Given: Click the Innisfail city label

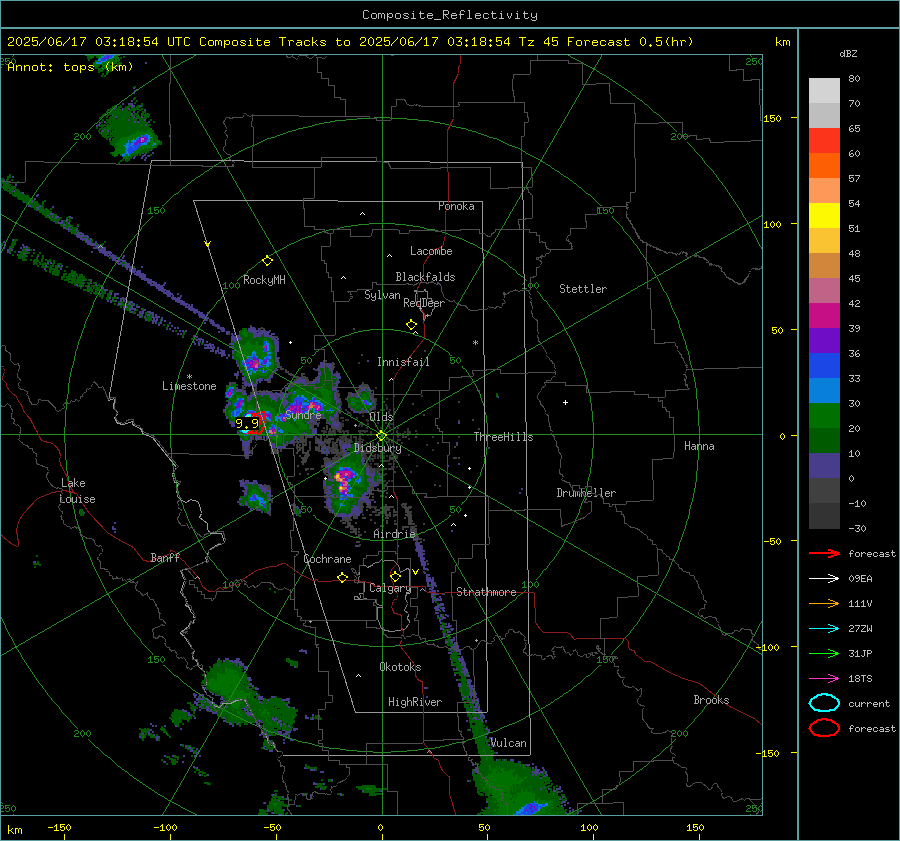Looking at the screenshot, I should tap(403, 362).
